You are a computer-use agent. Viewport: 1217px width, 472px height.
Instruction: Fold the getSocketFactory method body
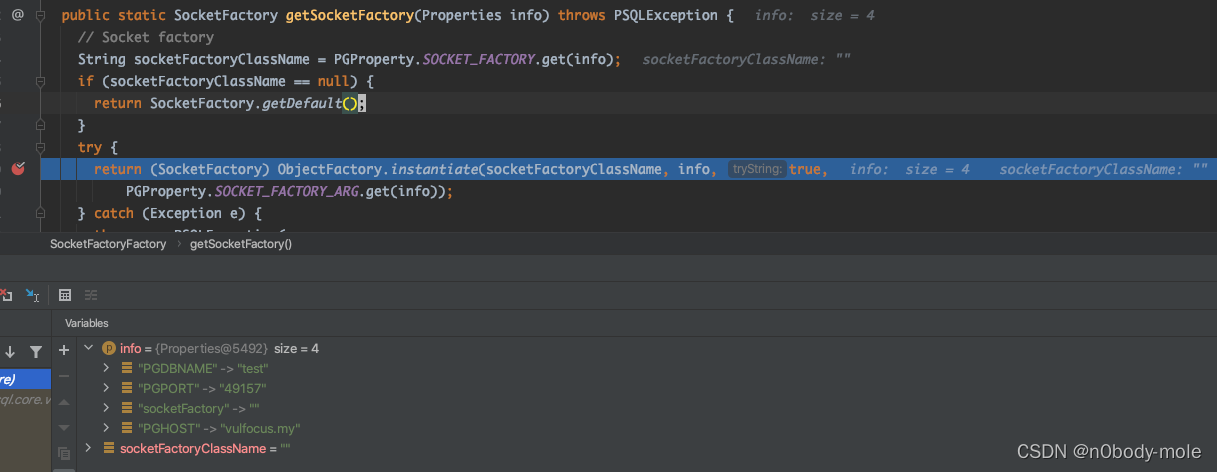click(40, 15)
